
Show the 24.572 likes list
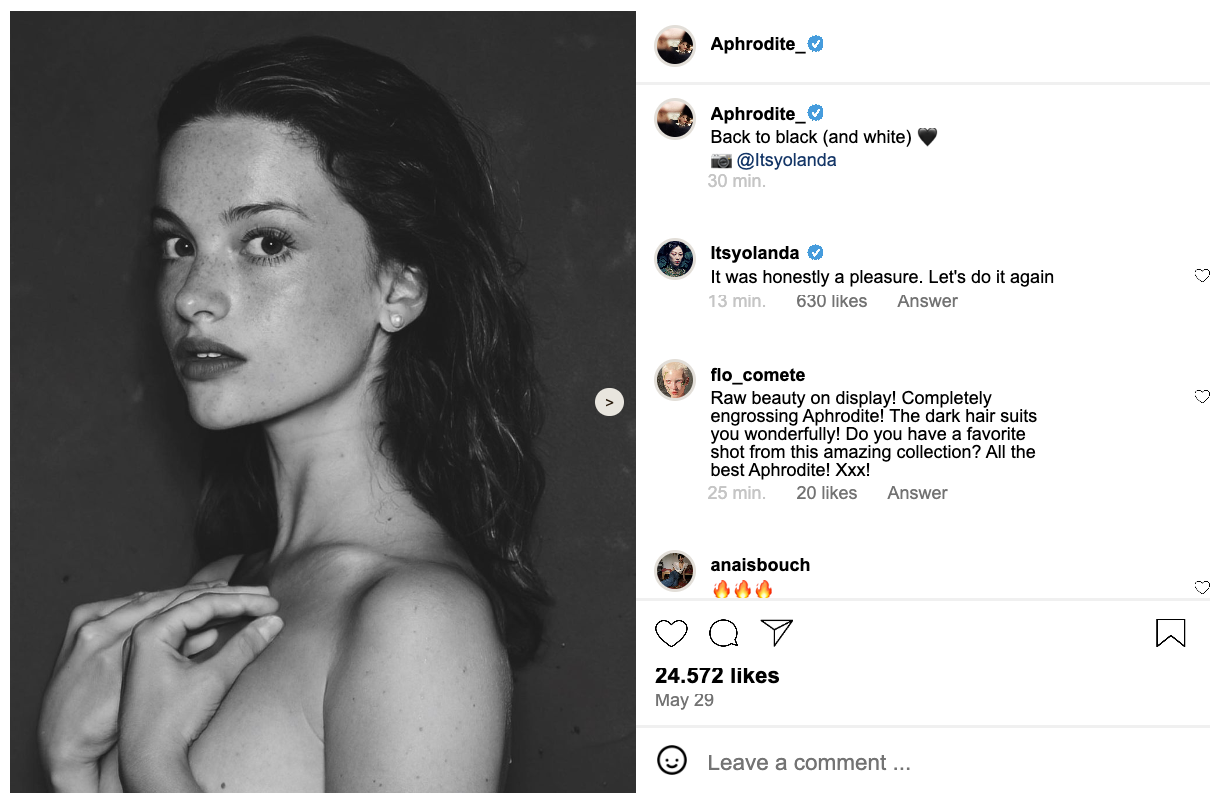pos(717,676)
